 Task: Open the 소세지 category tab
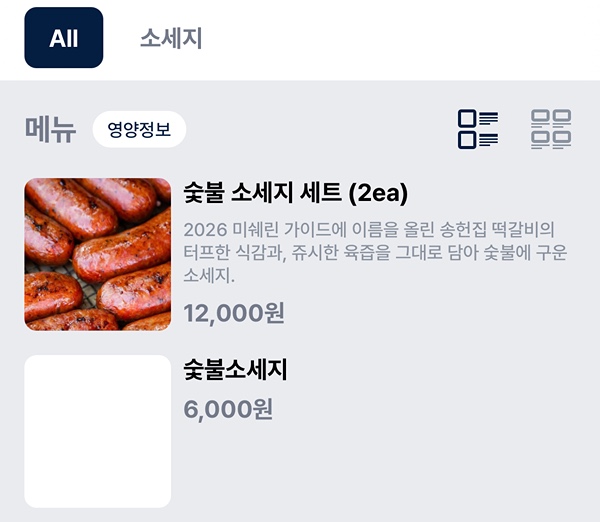[x=171, y=39]
